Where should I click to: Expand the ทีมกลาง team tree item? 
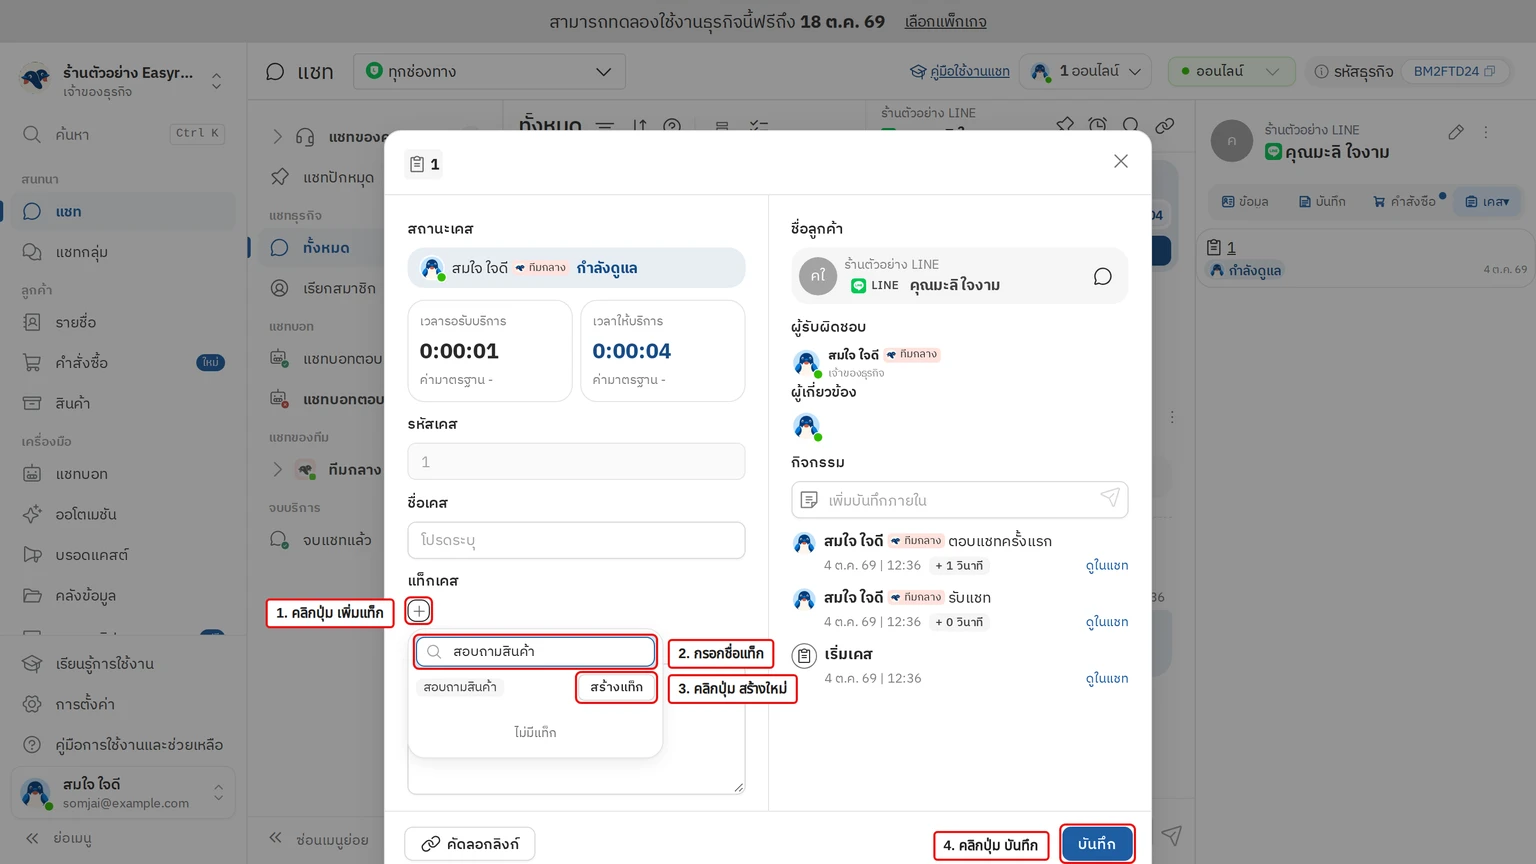click(x=278, y=469)
